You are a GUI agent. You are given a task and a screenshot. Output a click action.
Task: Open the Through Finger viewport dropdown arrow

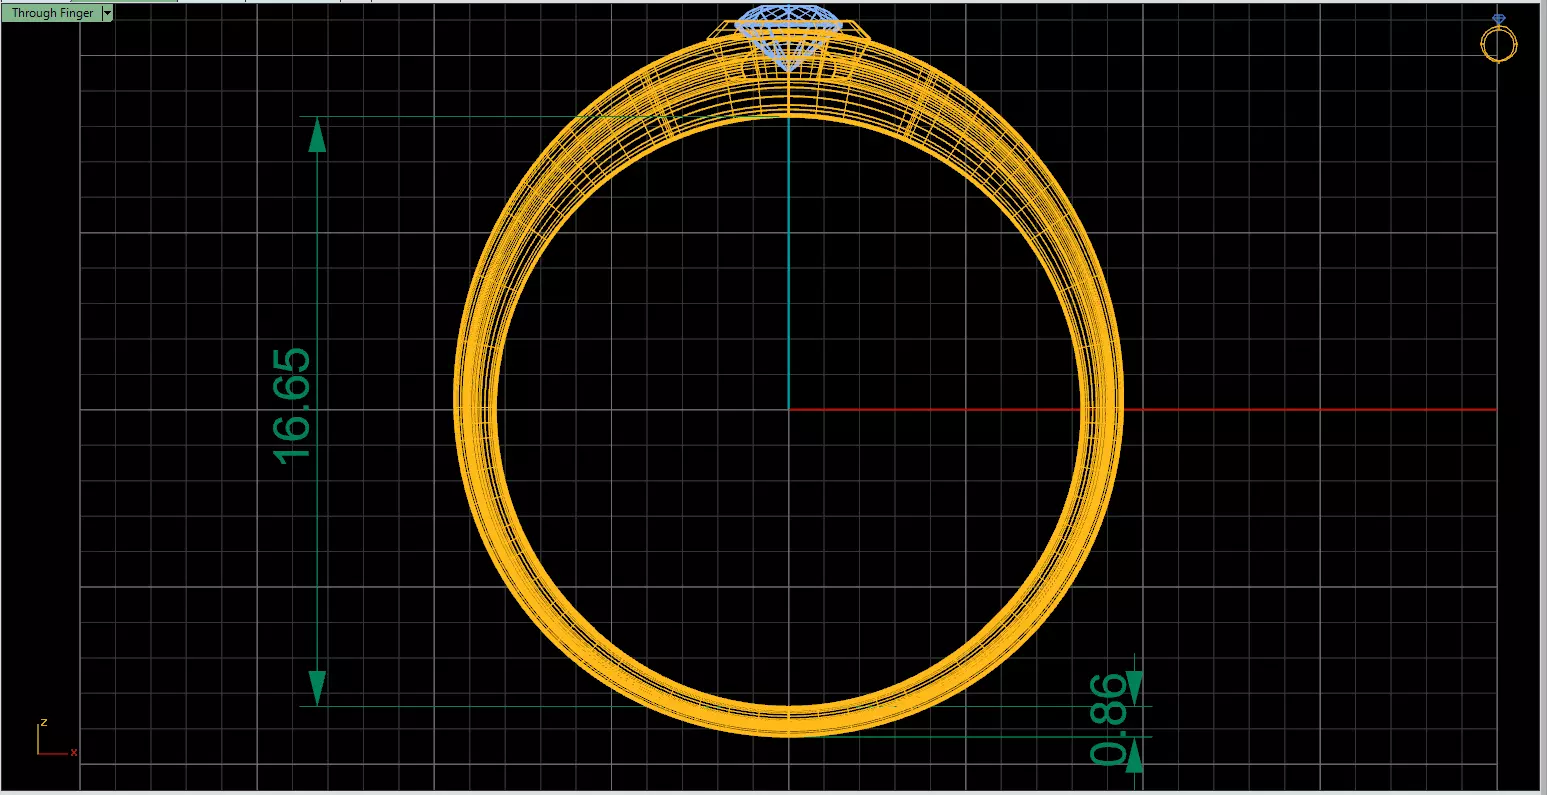click(107, 13)
